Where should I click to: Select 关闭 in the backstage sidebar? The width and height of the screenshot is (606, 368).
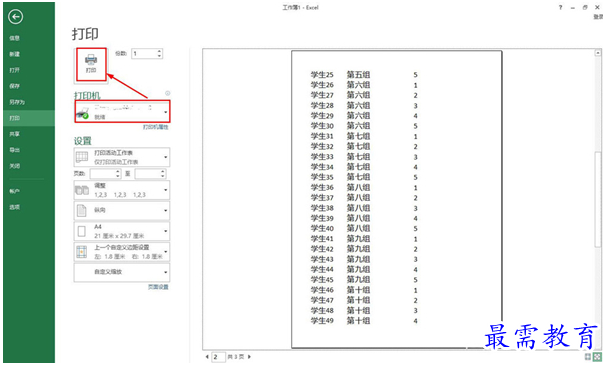pos(14,166)
